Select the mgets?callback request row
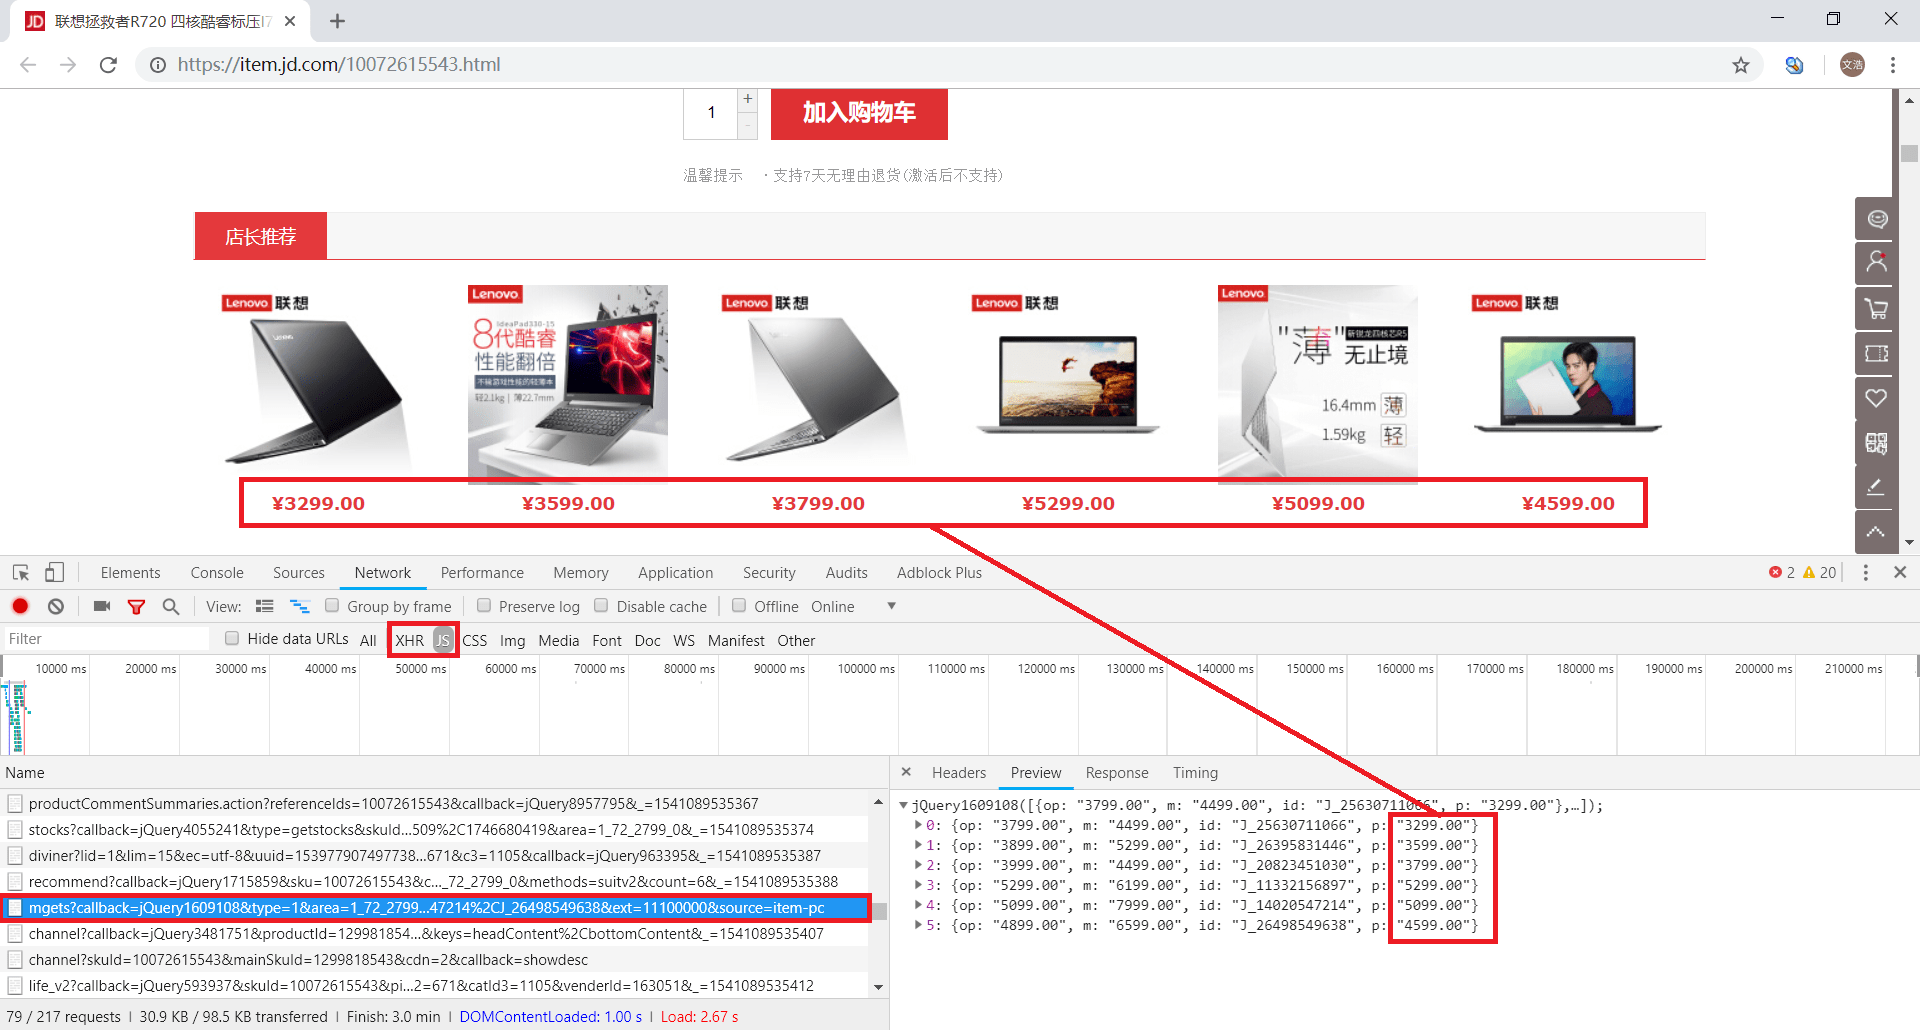Viewport: 1920px width, 1030px height. point(436,908)
